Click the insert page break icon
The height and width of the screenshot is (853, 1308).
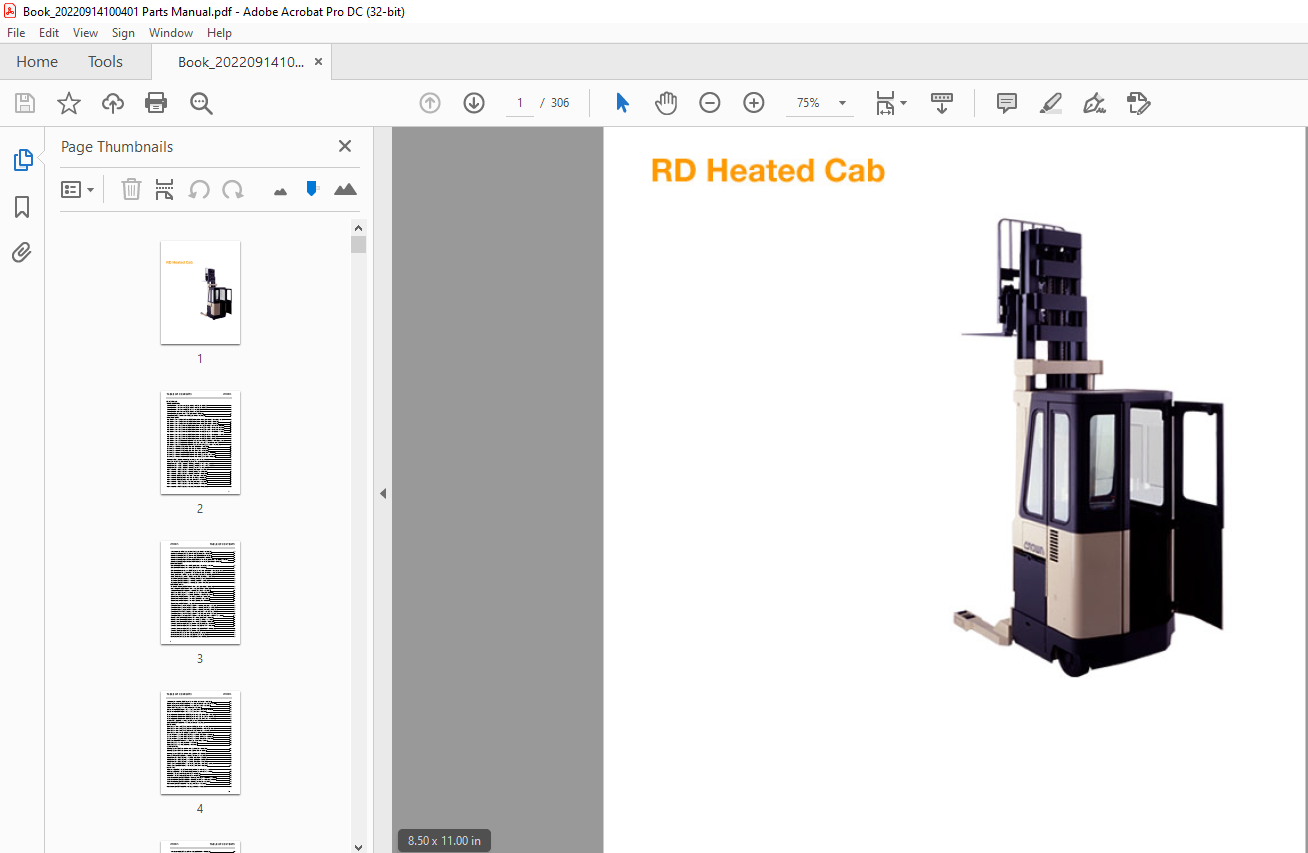pyautogui.click(x=165, y=189)
